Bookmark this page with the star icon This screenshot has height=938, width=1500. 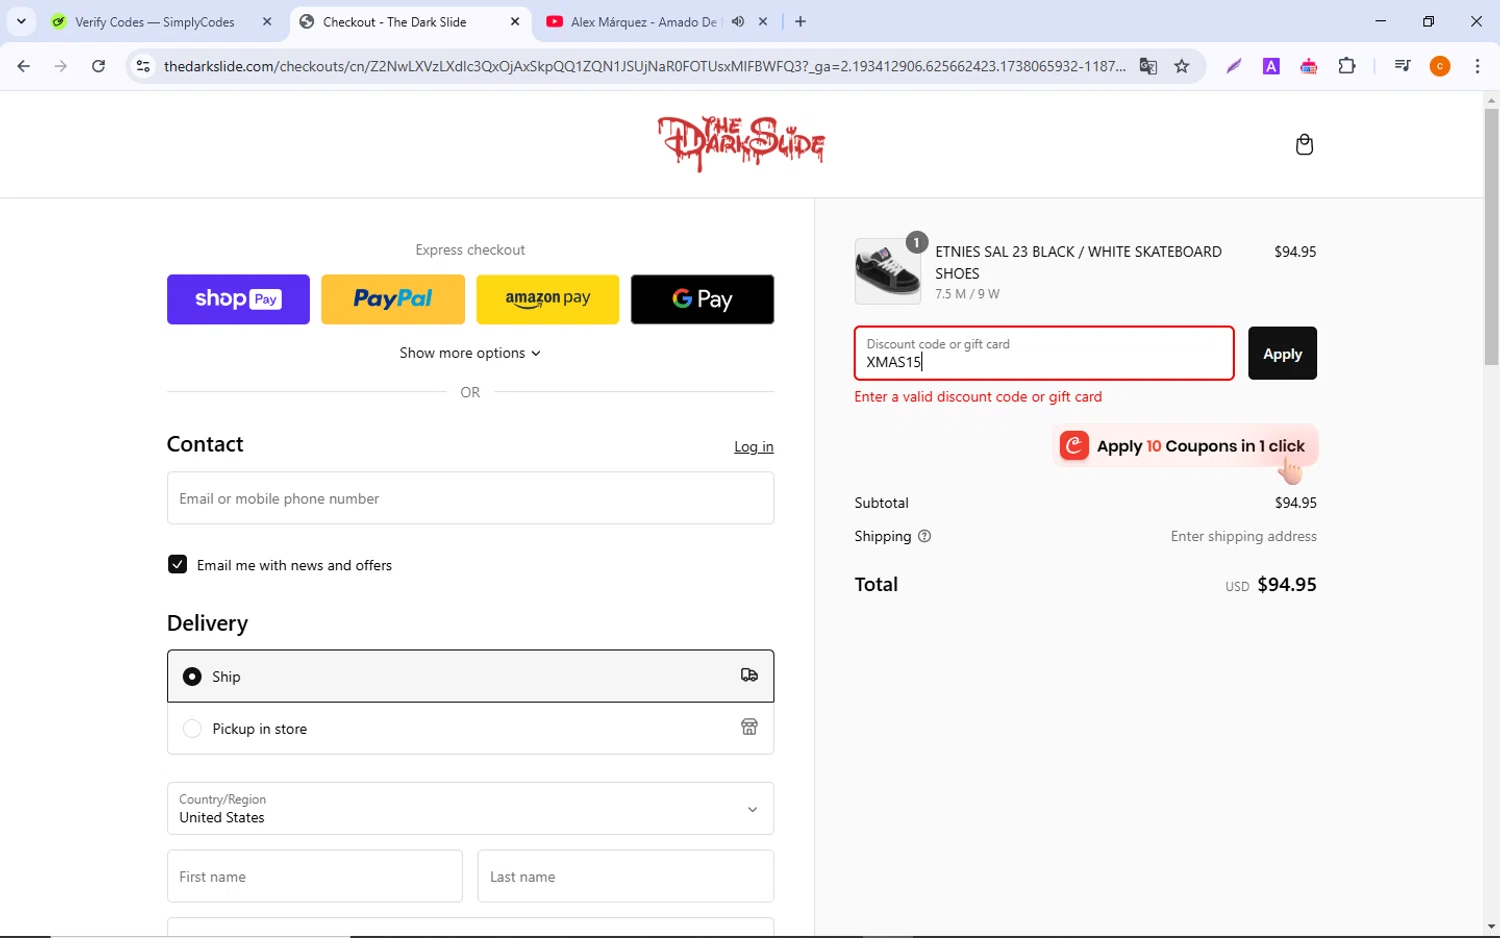[x=1182, y=66]
